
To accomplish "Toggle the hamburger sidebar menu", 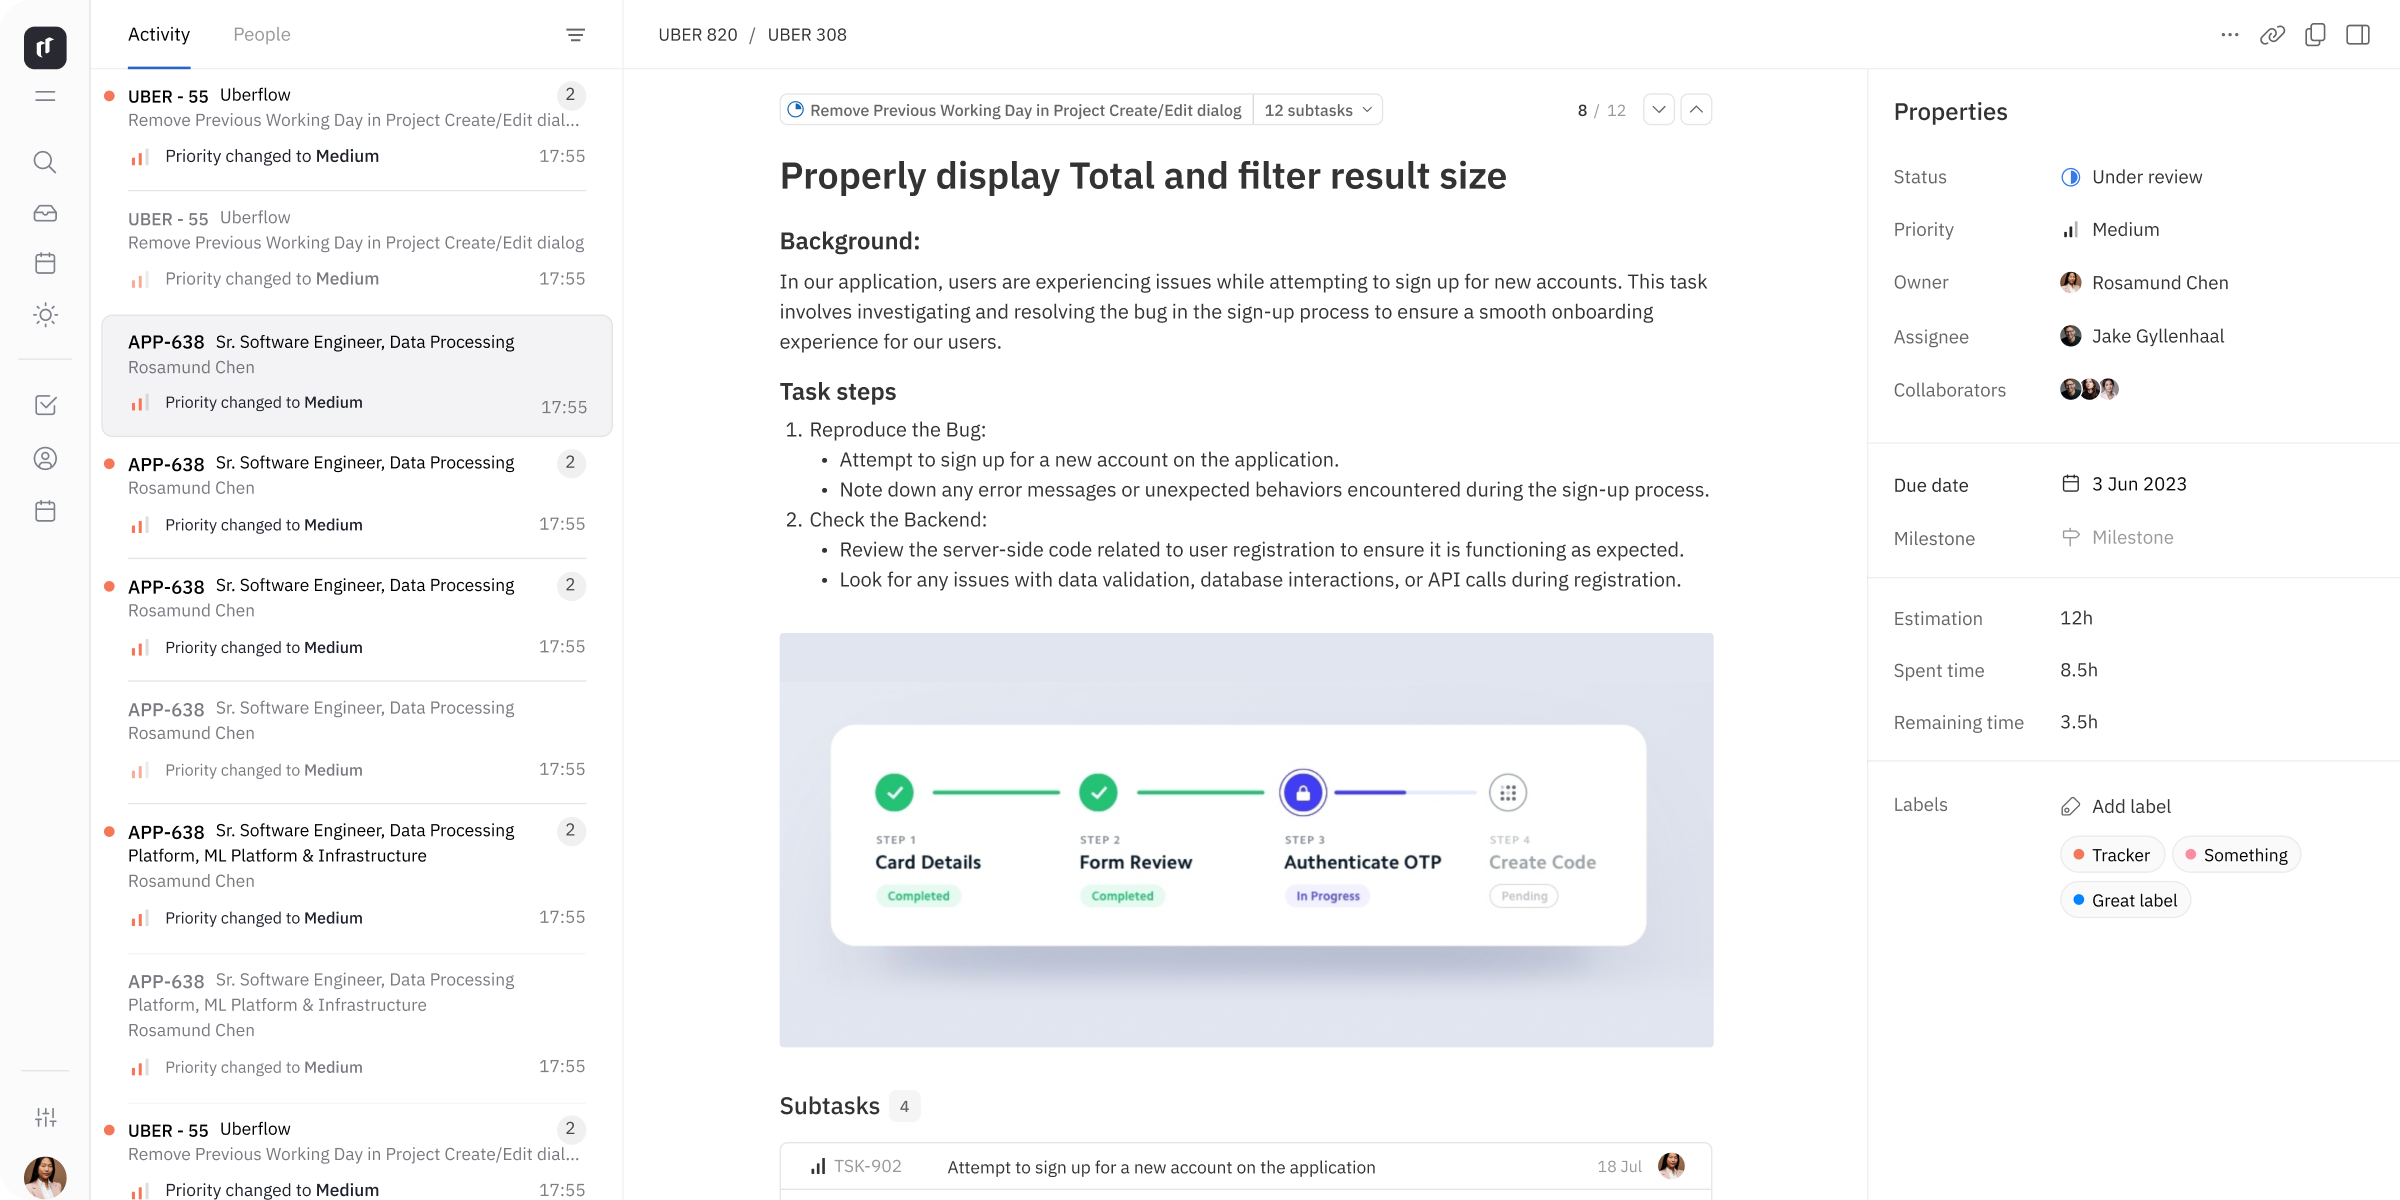I will tap(45, 96).
